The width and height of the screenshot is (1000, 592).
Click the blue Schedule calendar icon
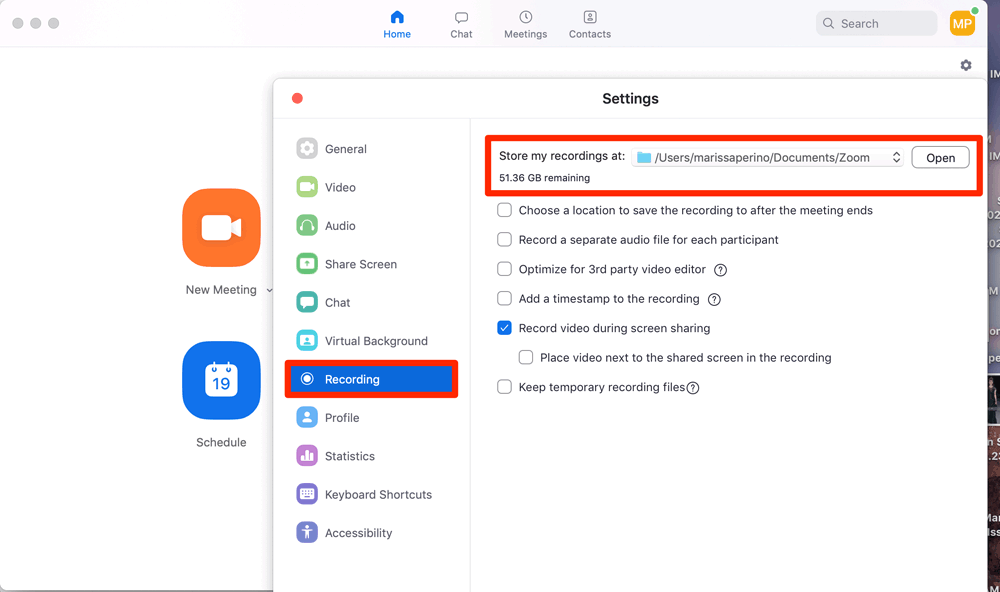click(221, 380)
